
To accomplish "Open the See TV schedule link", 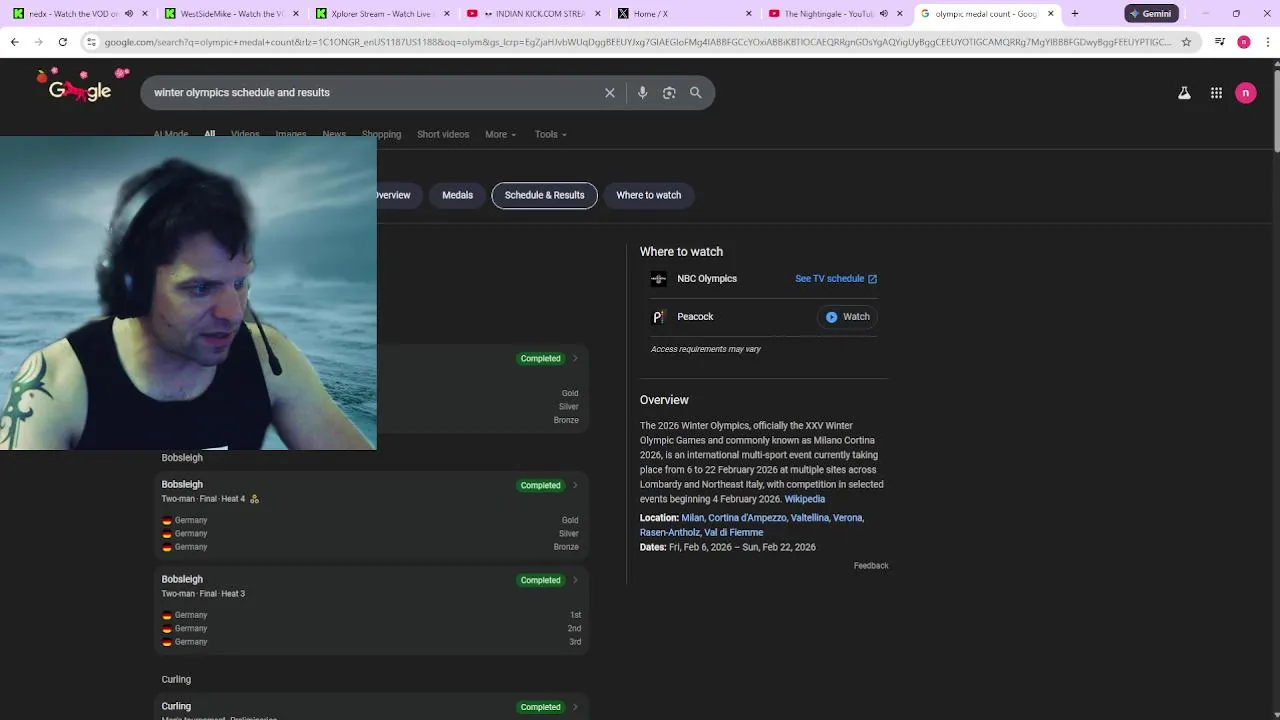I will (x=836, y=279).
